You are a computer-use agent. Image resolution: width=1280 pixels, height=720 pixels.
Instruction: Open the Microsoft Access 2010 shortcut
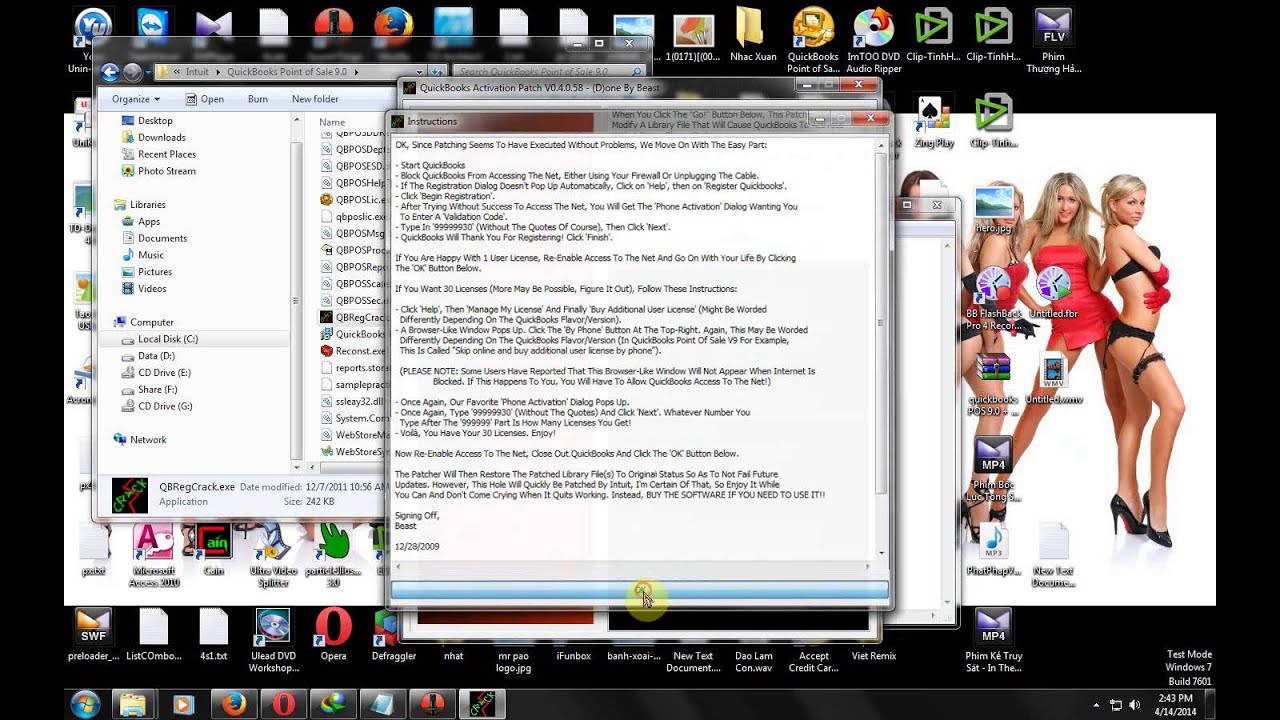(x=153, y=556)
